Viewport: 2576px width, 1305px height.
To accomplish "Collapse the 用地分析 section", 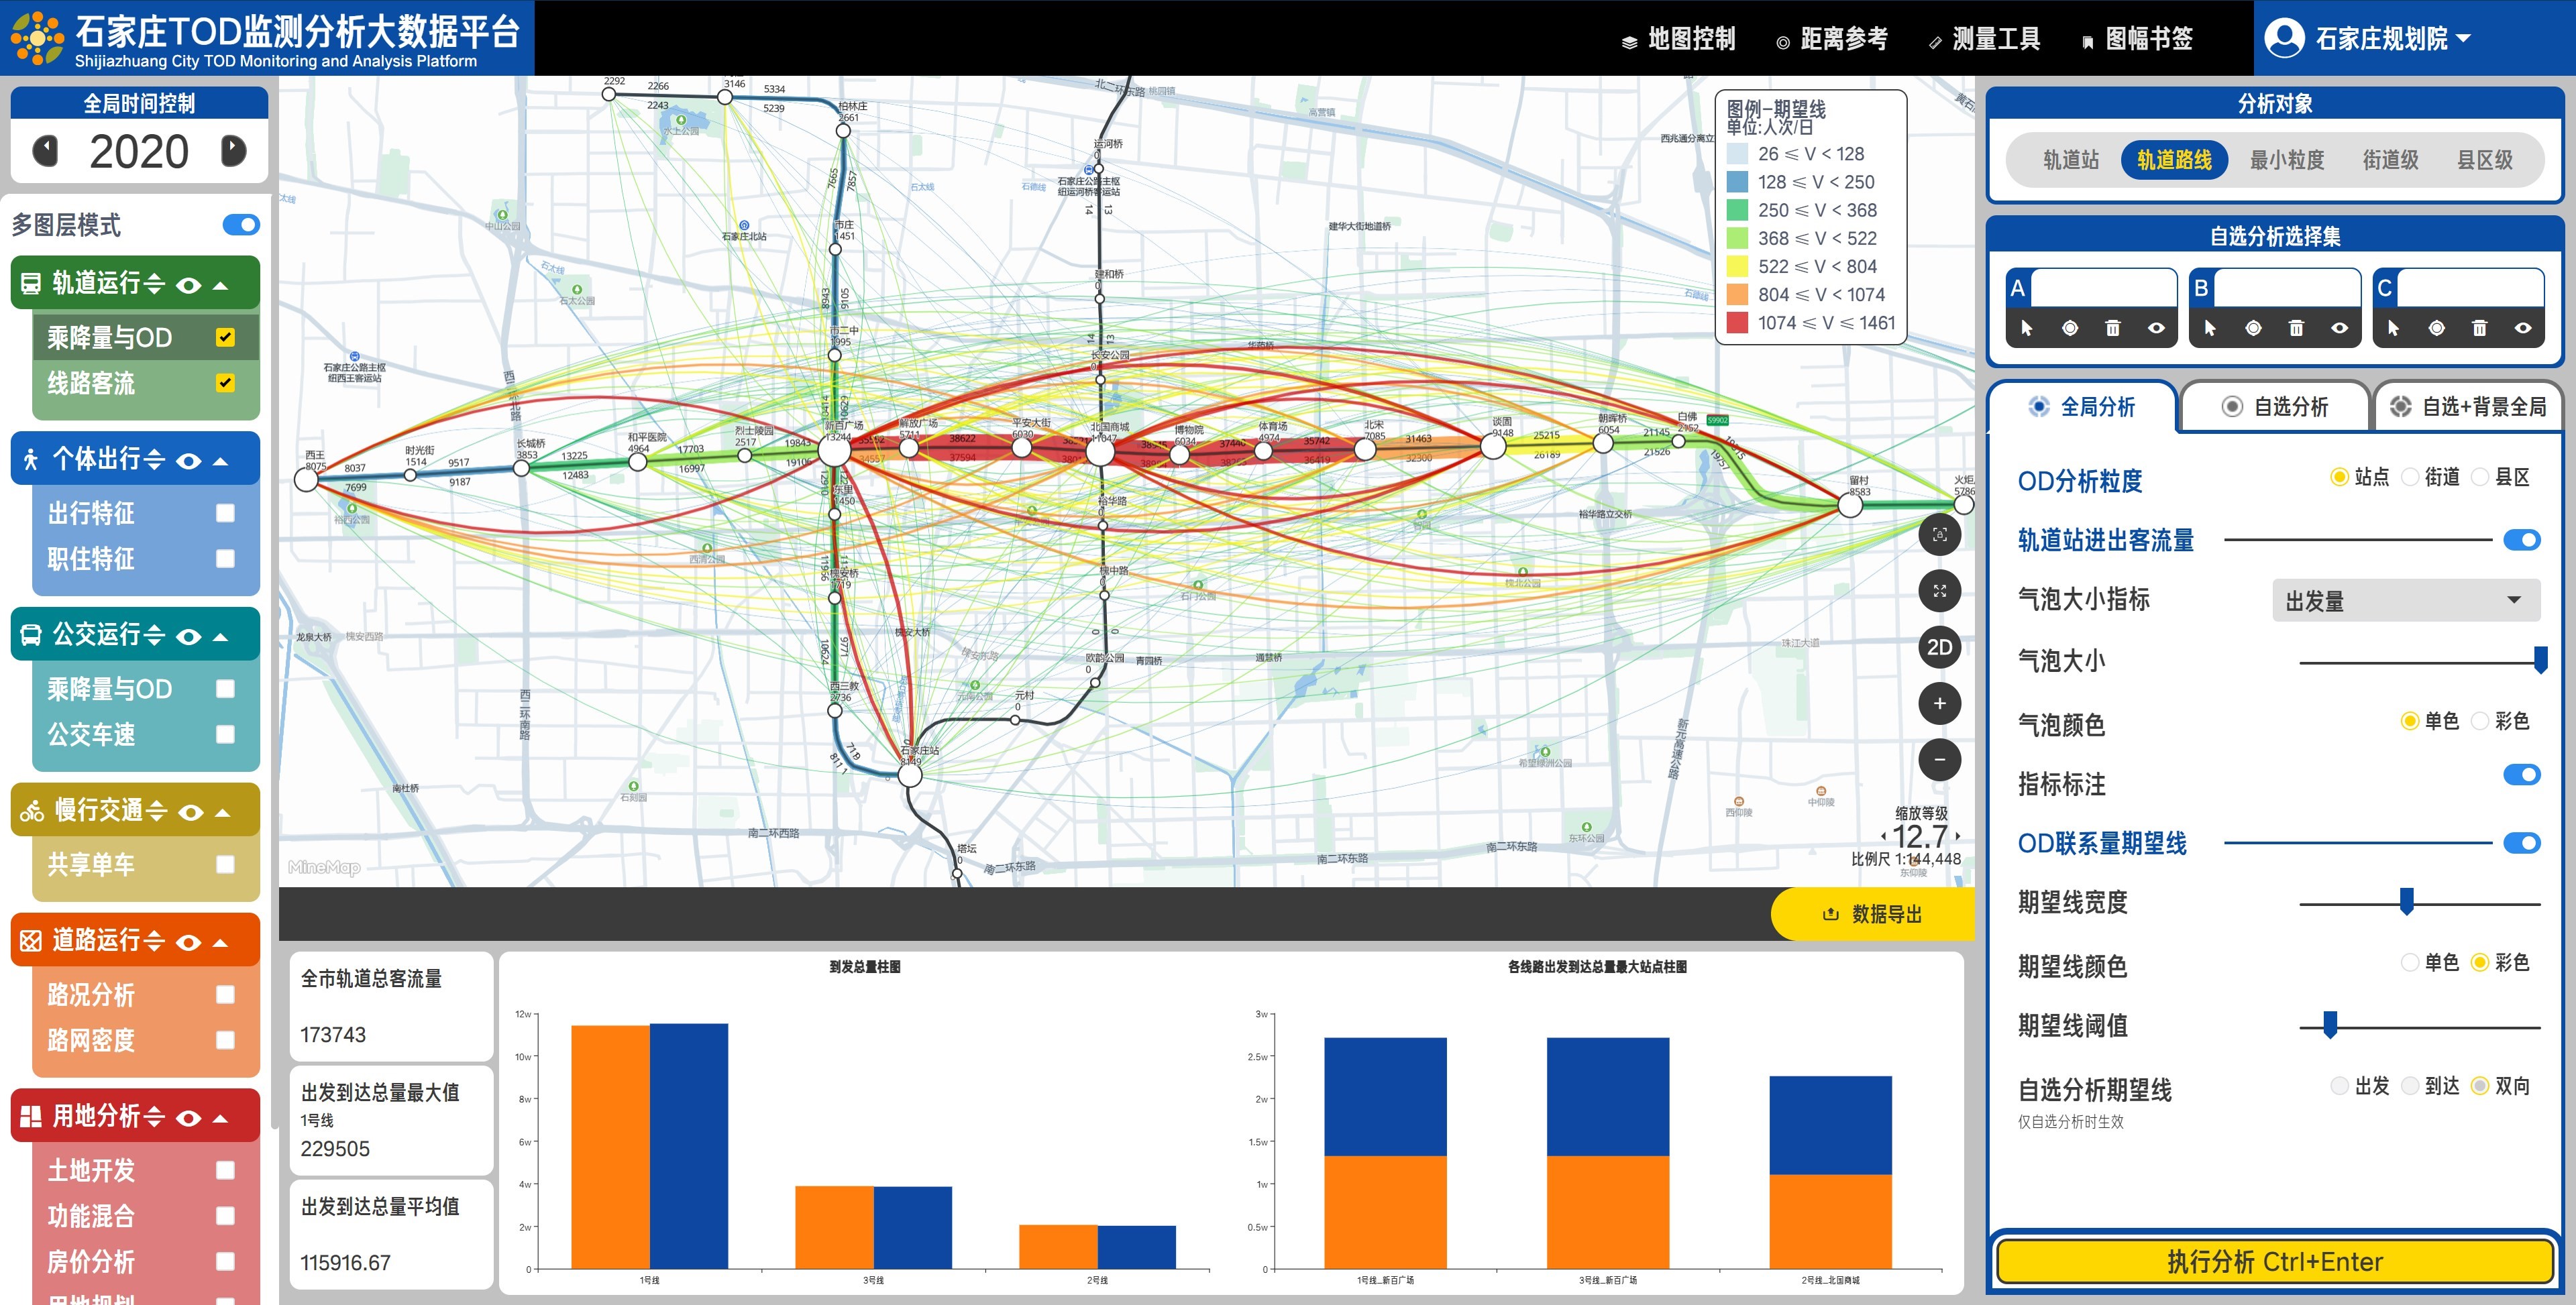I will coord(221,1118).
